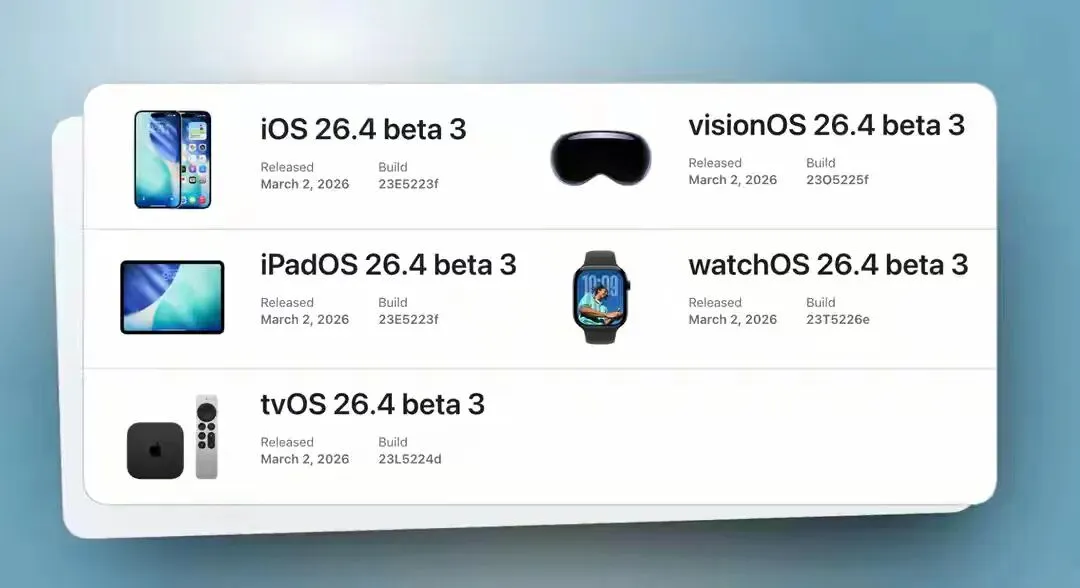Image resolution: width=1080 pixels, height=588 pixels.
Task: Open the tvOS 26.4 beta 3 heading
Action: coord(373,405)
